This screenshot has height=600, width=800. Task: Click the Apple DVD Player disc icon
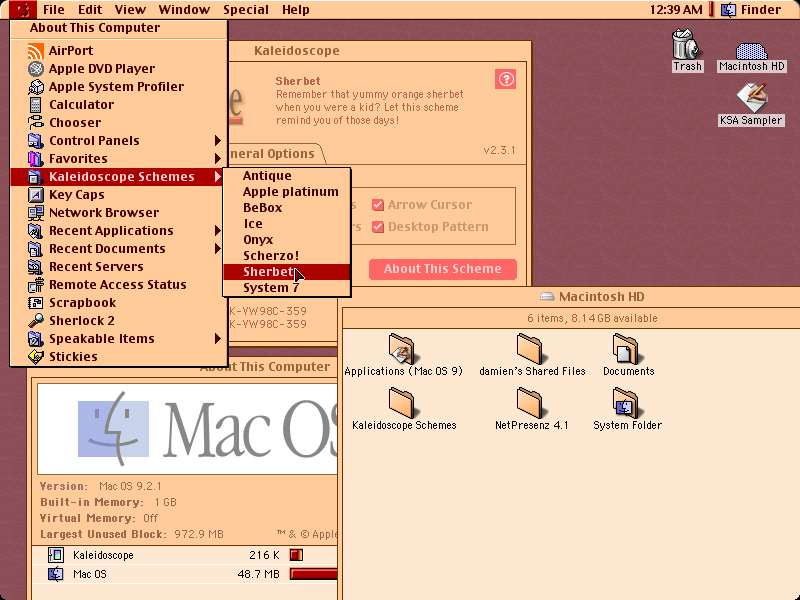pos(35,68)
